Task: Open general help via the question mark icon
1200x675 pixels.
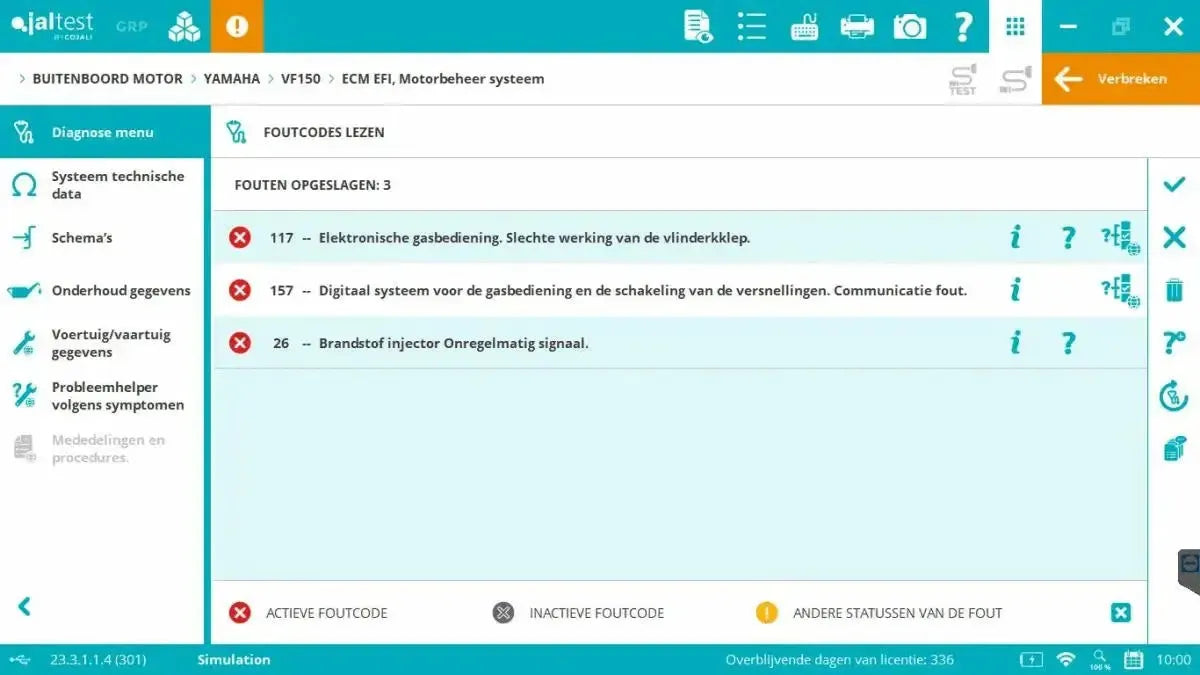Action: click(963, 26)
